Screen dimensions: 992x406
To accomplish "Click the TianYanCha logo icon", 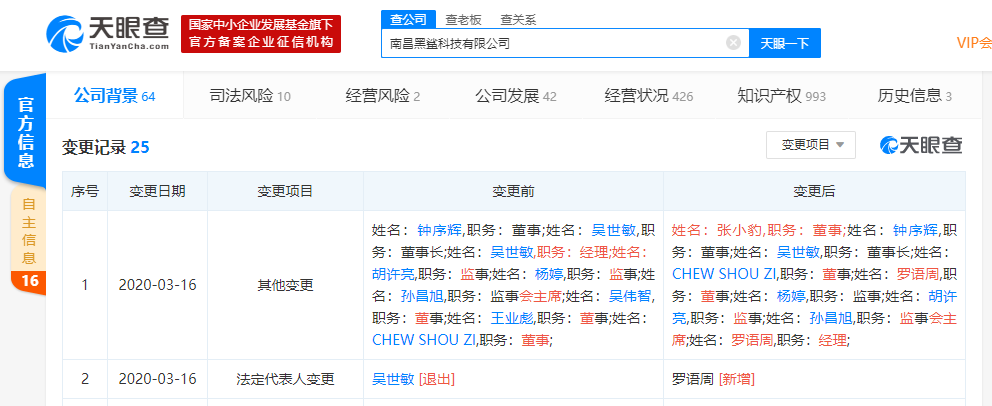I will click(x=67, y=33).
